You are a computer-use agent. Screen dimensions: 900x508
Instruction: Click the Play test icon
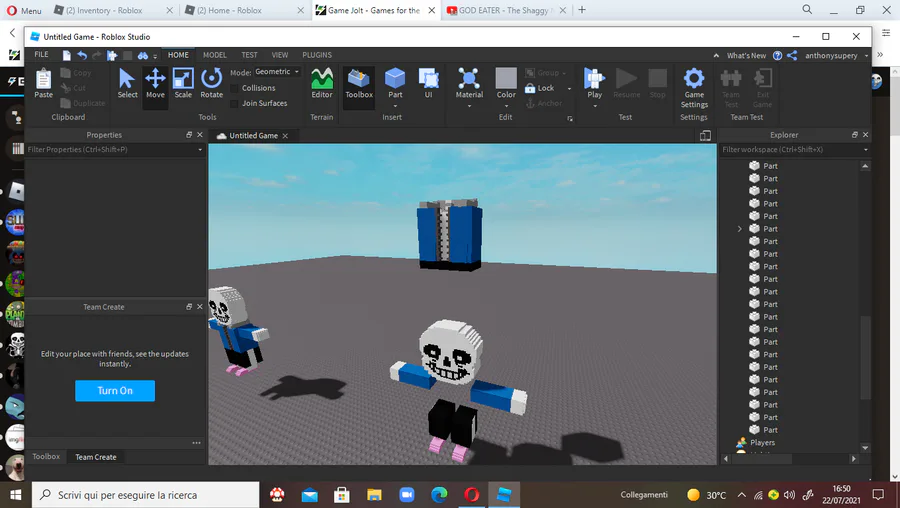pyautogui.click(x=595, y=79)
